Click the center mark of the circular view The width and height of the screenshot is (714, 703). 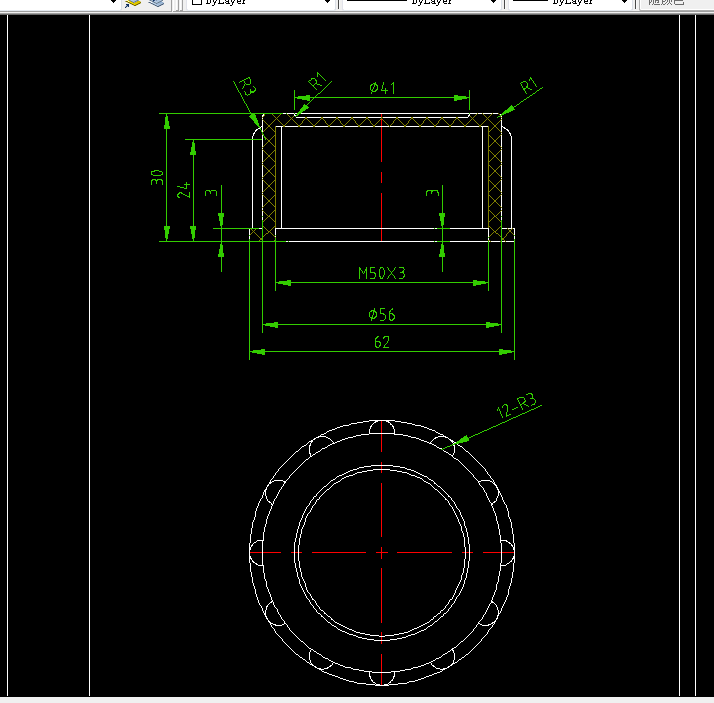click(x=382, y=552)
